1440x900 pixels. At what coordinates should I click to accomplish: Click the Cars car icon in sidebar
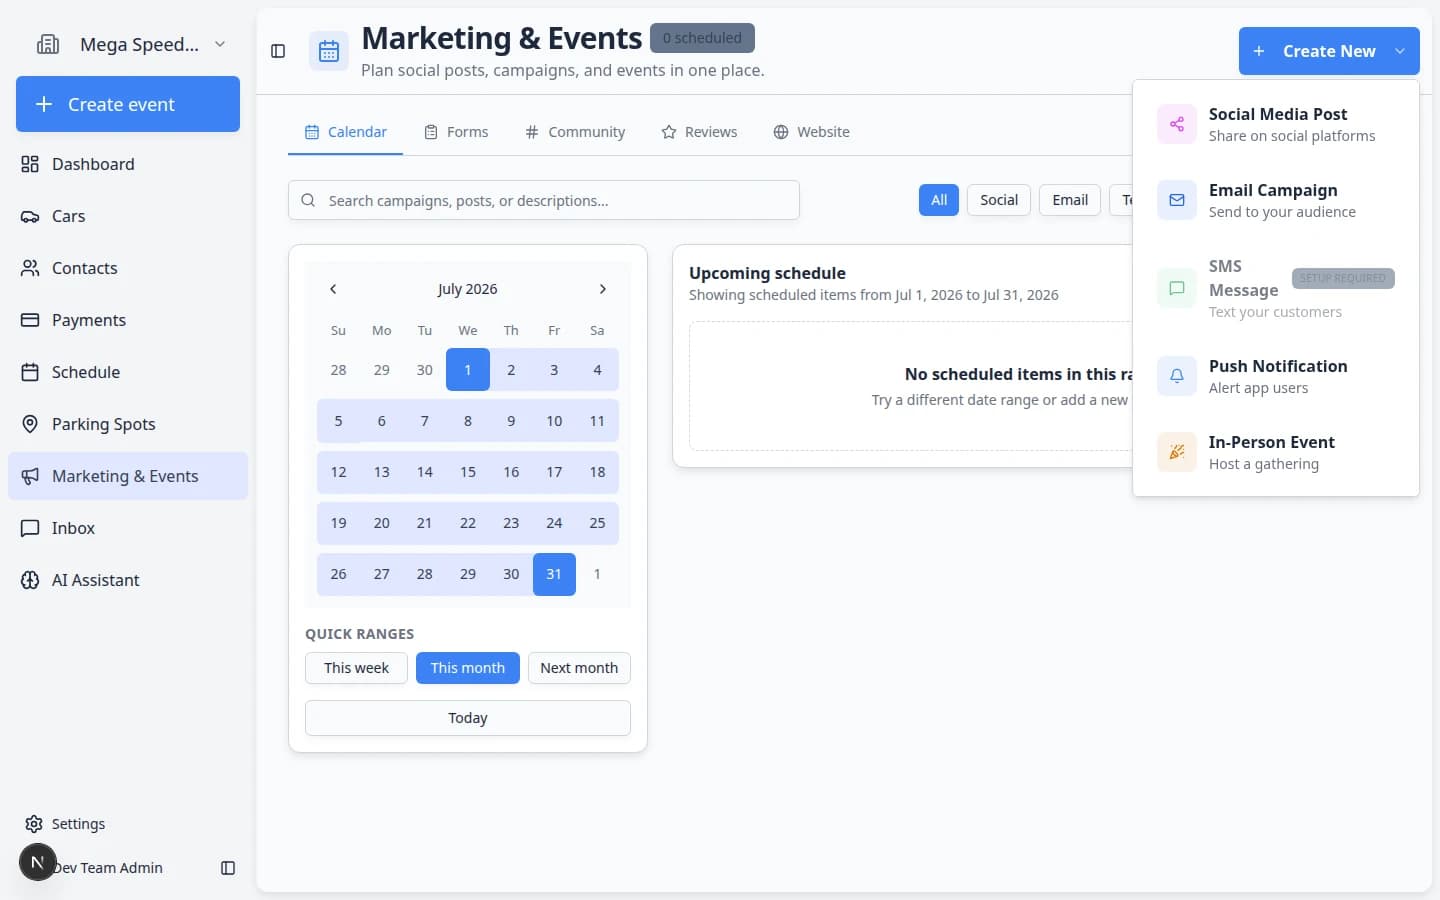pos(30,216)
